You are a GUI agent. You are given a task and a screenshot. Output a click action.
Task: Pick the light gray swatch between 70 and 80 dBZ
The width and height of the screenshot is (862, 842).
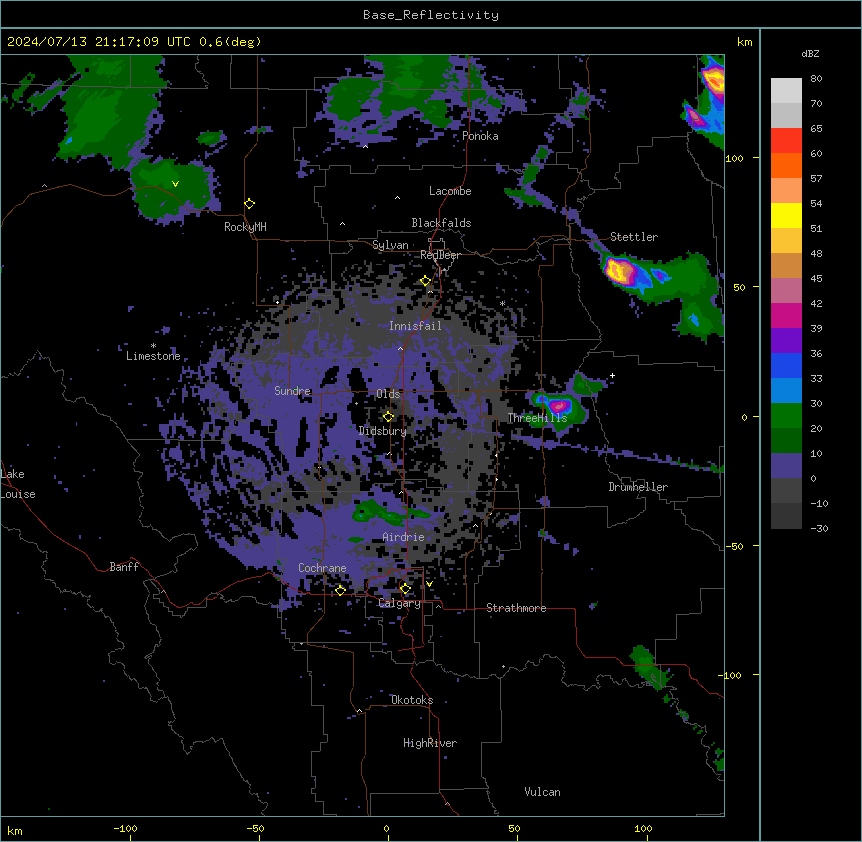786,91
